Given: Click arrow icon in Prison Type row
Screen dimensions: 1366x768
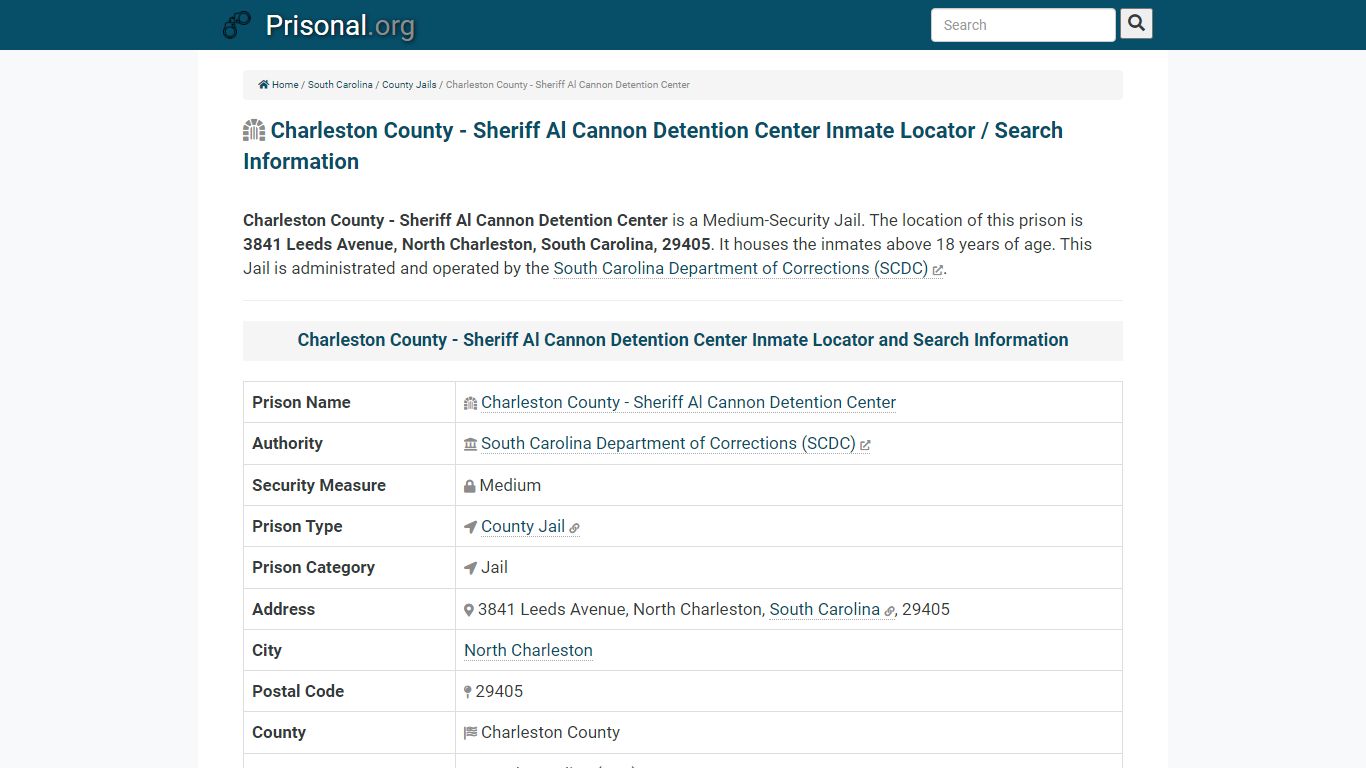Looking at the screenshot, I should (x=470, y=527).
